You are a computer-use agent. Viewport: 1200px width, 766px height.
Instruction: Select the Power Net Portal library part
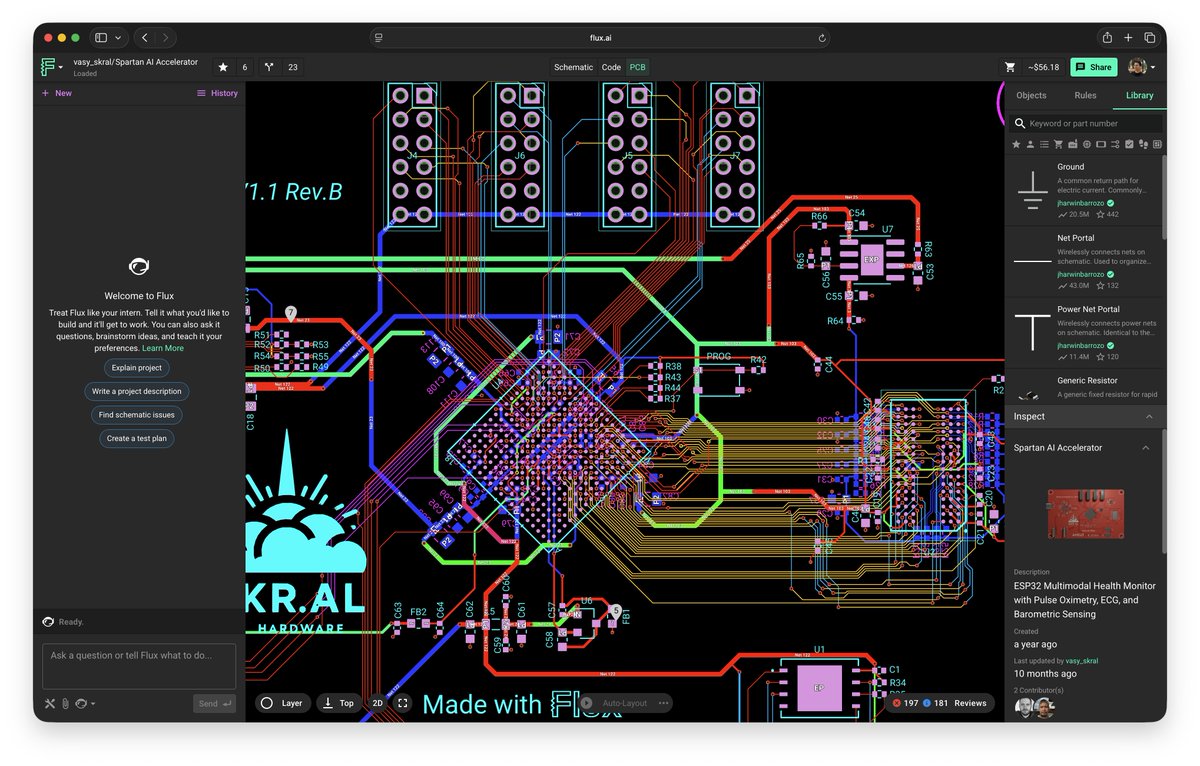point(1084,333)
